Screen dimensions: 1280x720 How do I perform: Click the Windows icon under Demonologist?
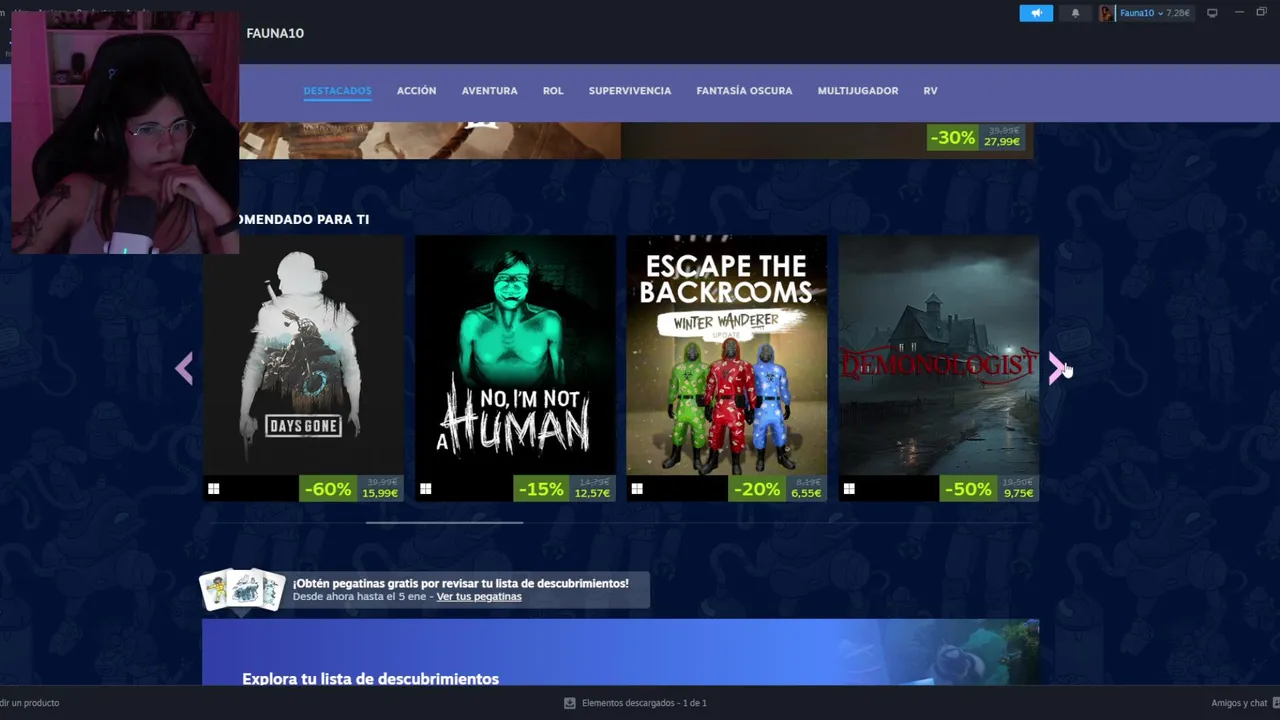click(x=849, y=489)
